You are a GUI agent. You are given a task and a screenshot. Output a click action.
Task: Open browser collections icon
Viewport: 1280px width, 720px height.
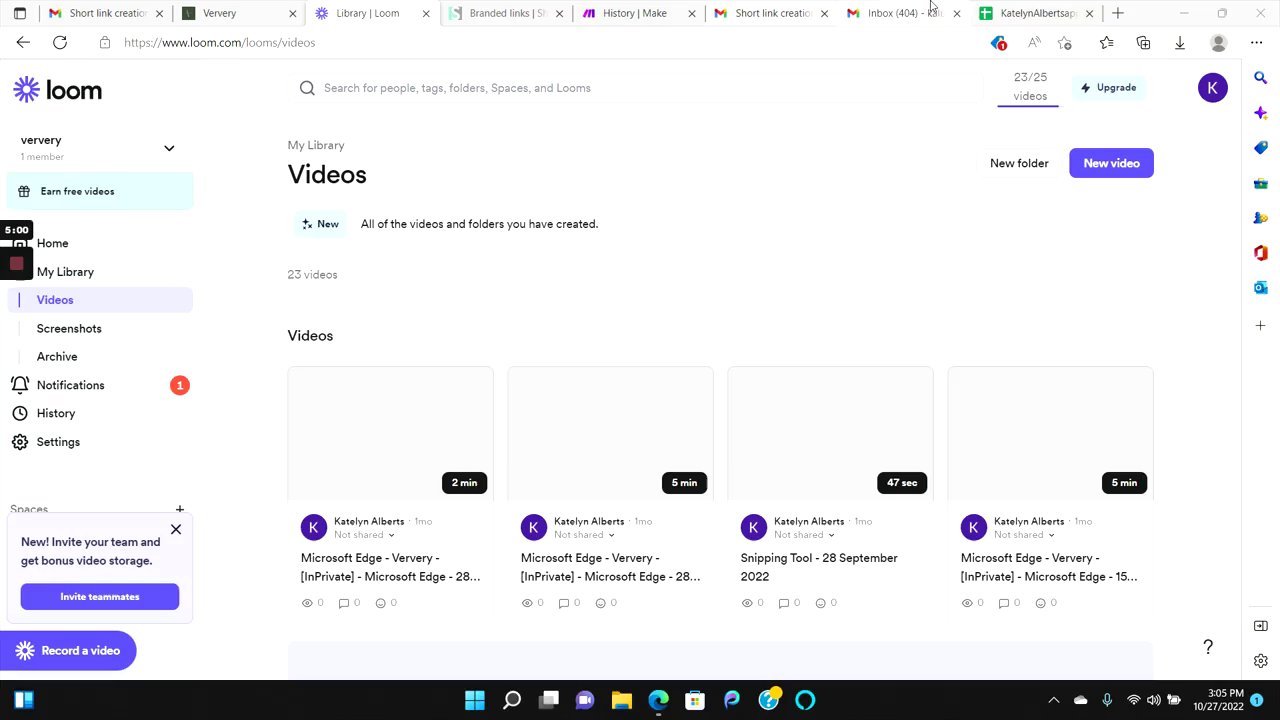1143,43
